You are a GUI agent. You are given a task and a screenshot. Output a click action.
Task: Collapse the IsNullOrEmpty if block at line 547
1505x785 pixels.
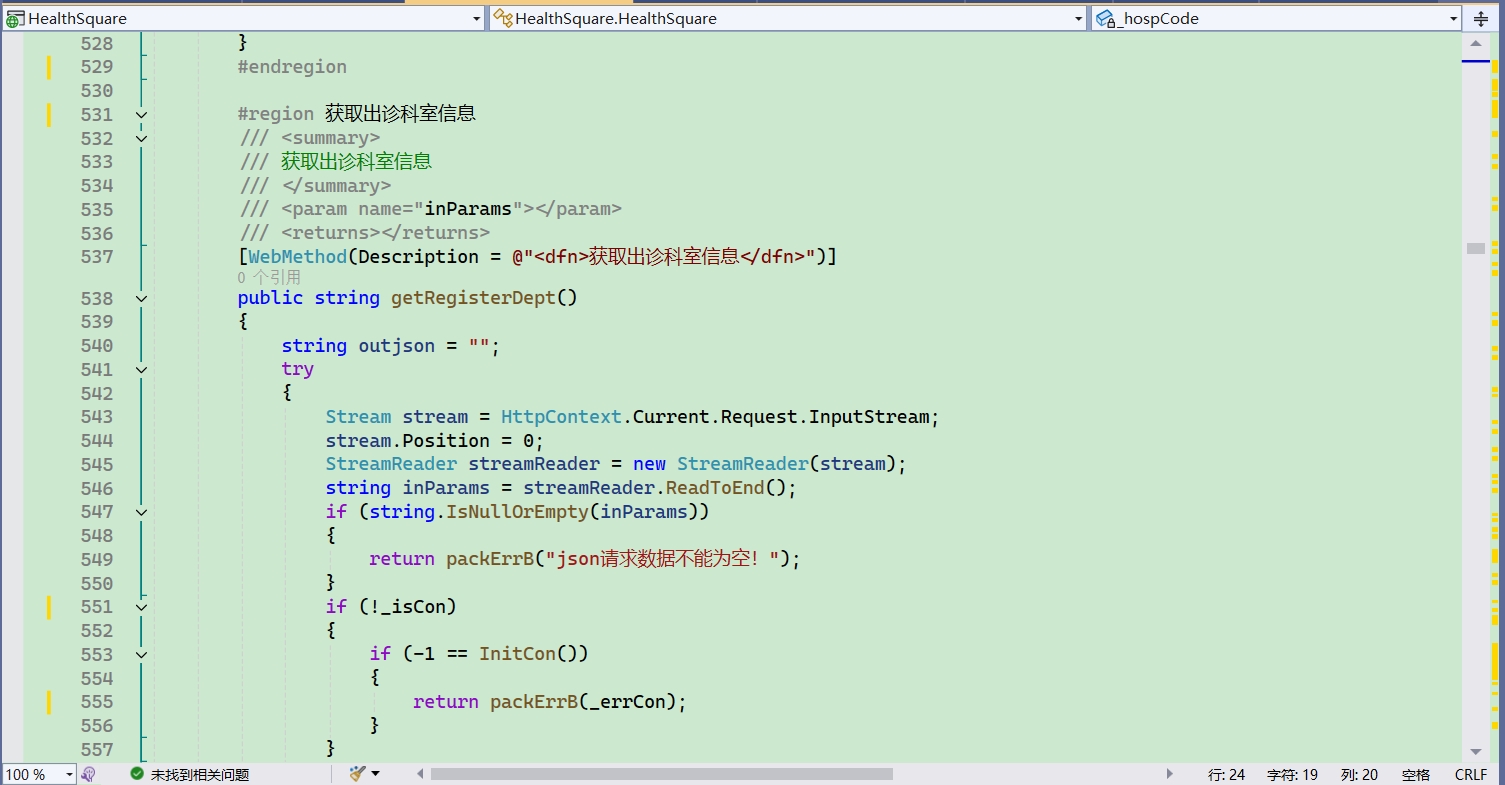click(x=141, y=512)
